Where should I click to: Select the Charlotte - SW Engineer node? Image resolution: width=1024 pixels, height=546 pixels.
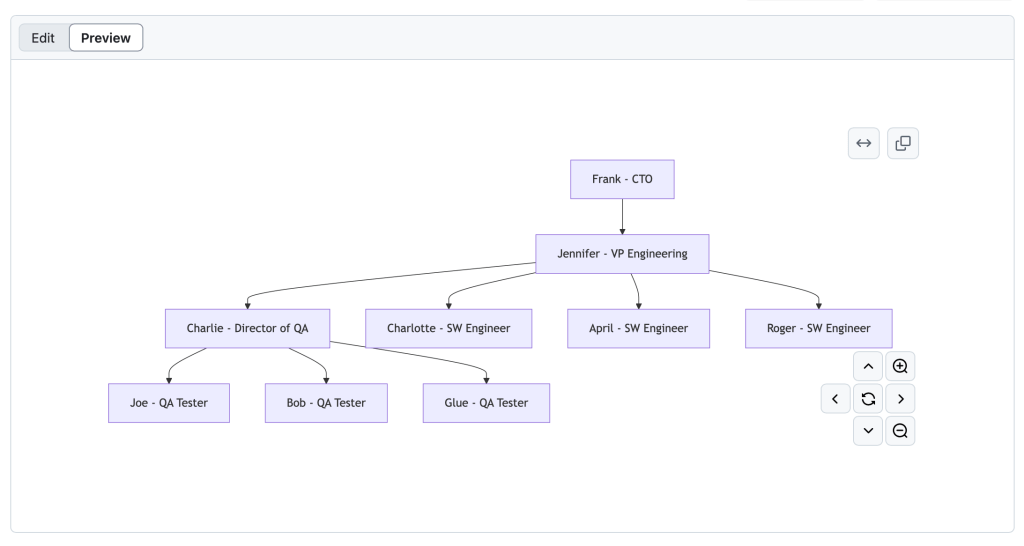pyautogui.click(x=448, y=328)
